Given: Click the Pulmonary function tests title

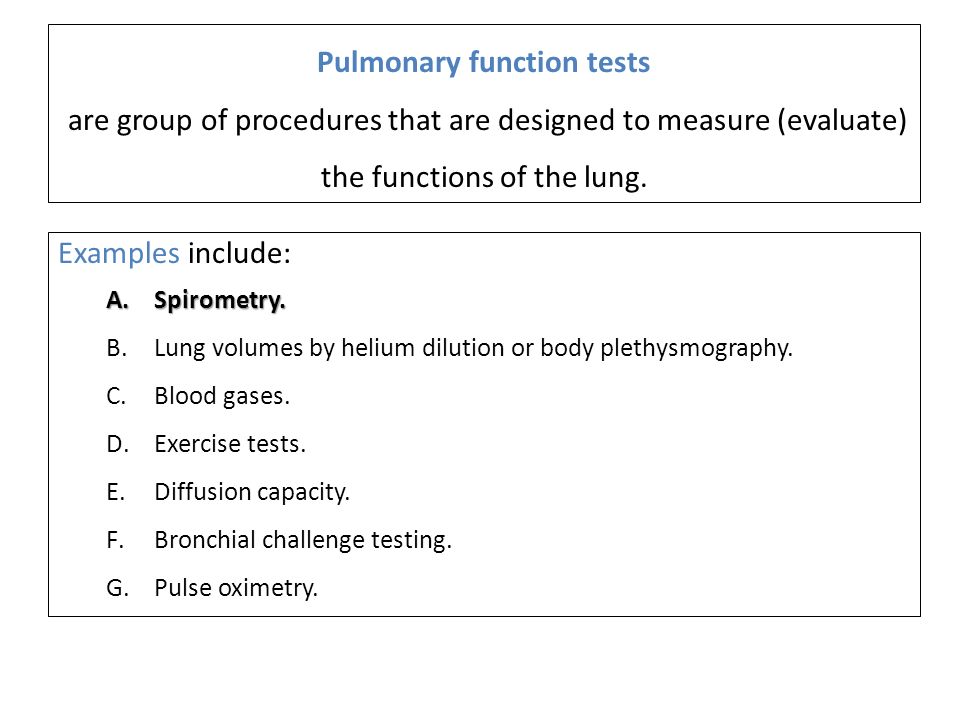Looking at the screenshot, I should (483, 63).
